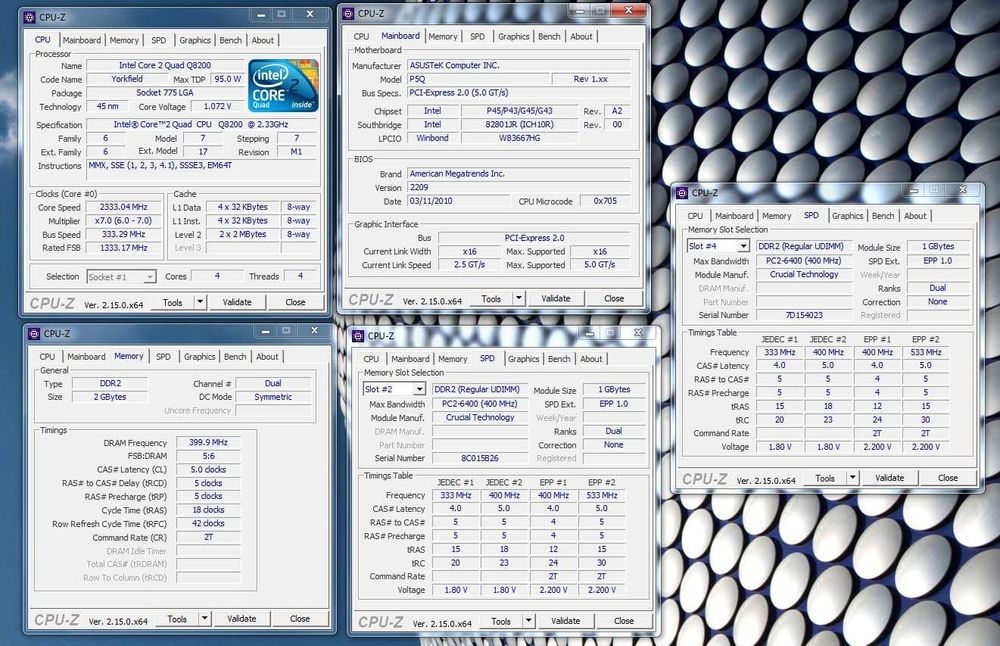Open Graphics tab in the Mainboard window

click(513, 36)
